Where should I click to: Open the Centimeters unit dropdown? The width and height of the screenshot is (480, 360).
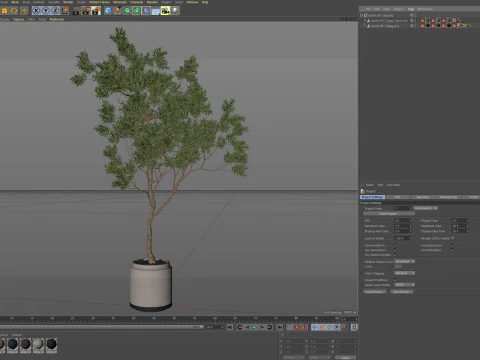point(425,208)
